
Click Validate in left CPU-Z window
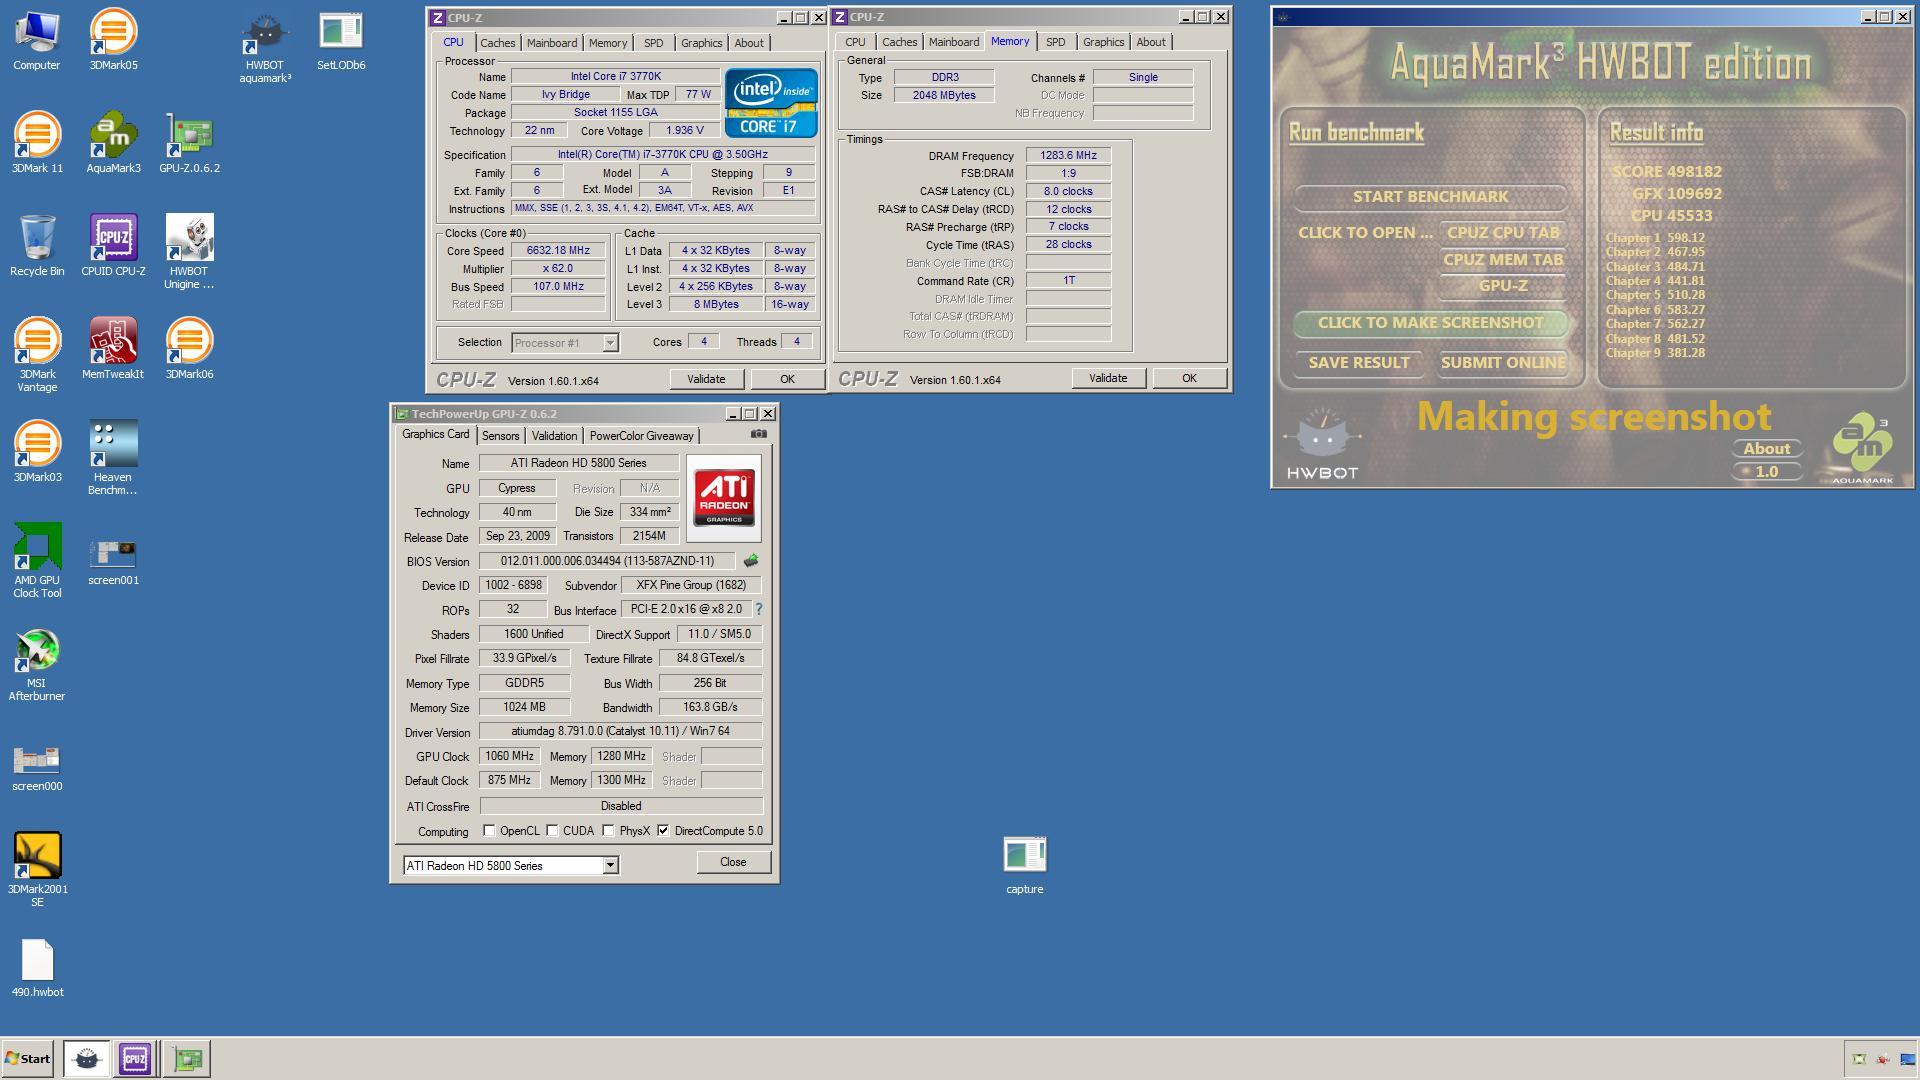(x=706, y=379)
